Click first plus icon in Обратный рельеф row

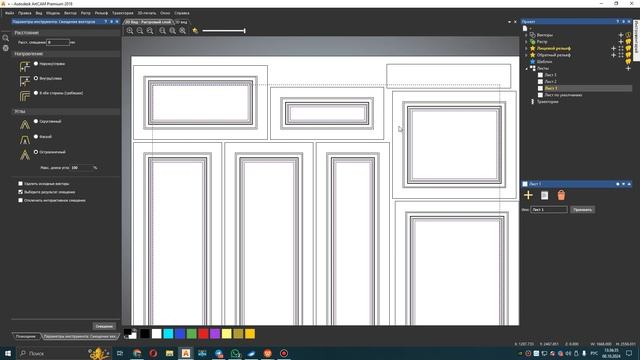tap(613, 55)
